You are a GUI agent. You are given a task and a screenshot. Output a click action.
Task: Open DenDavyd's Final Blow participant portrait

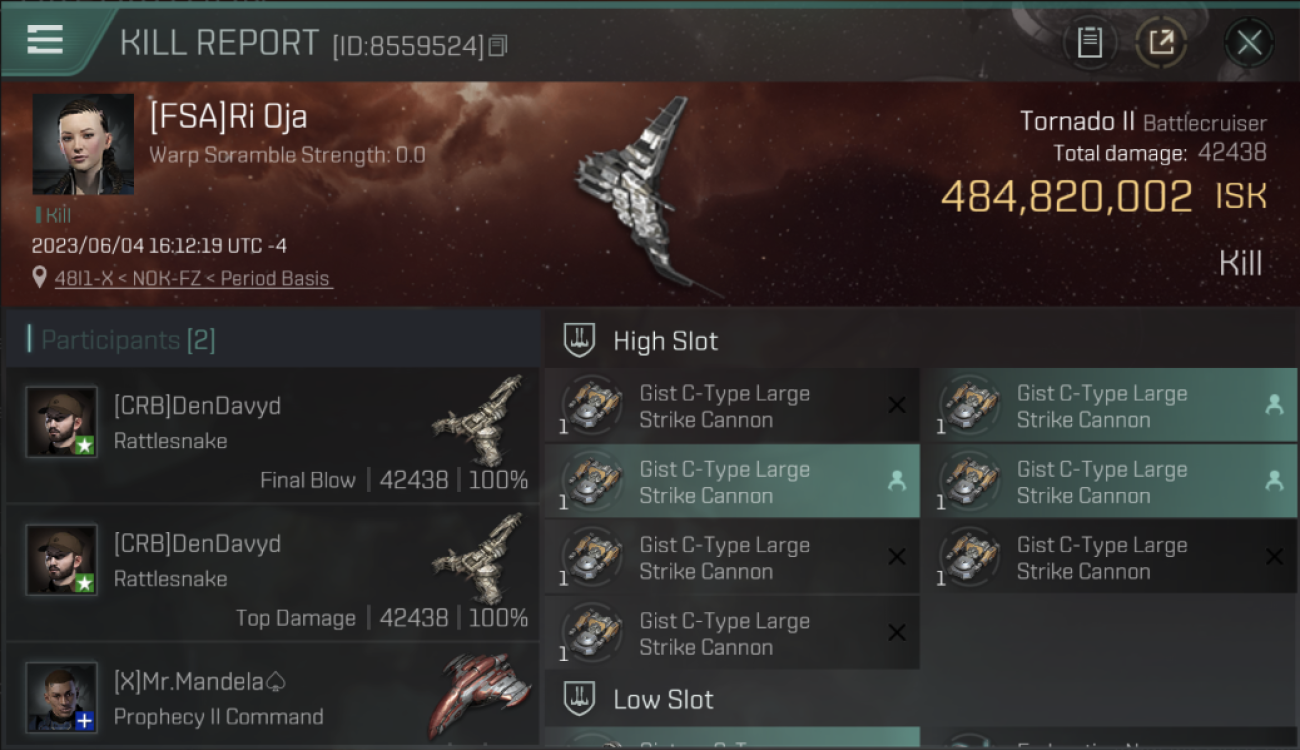click(x=61, y=422)
